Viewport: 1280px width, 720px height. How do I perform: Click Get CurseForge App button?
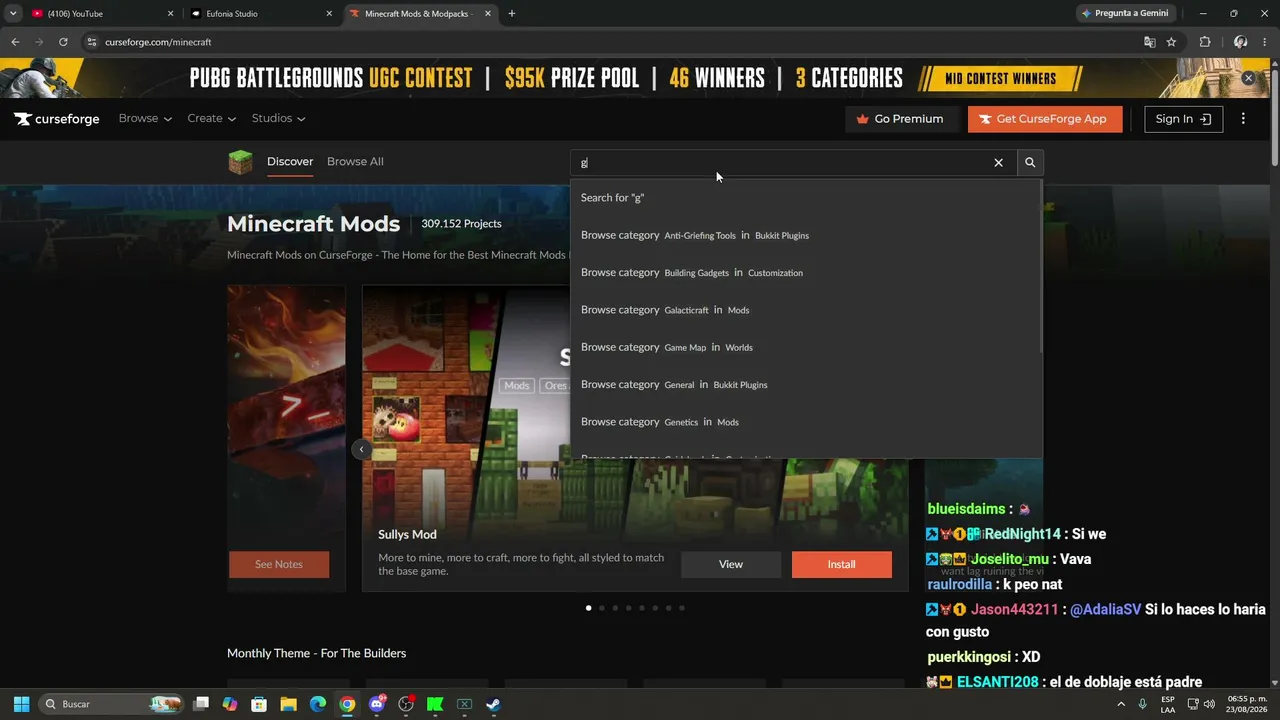click(x=1045, y=119)
